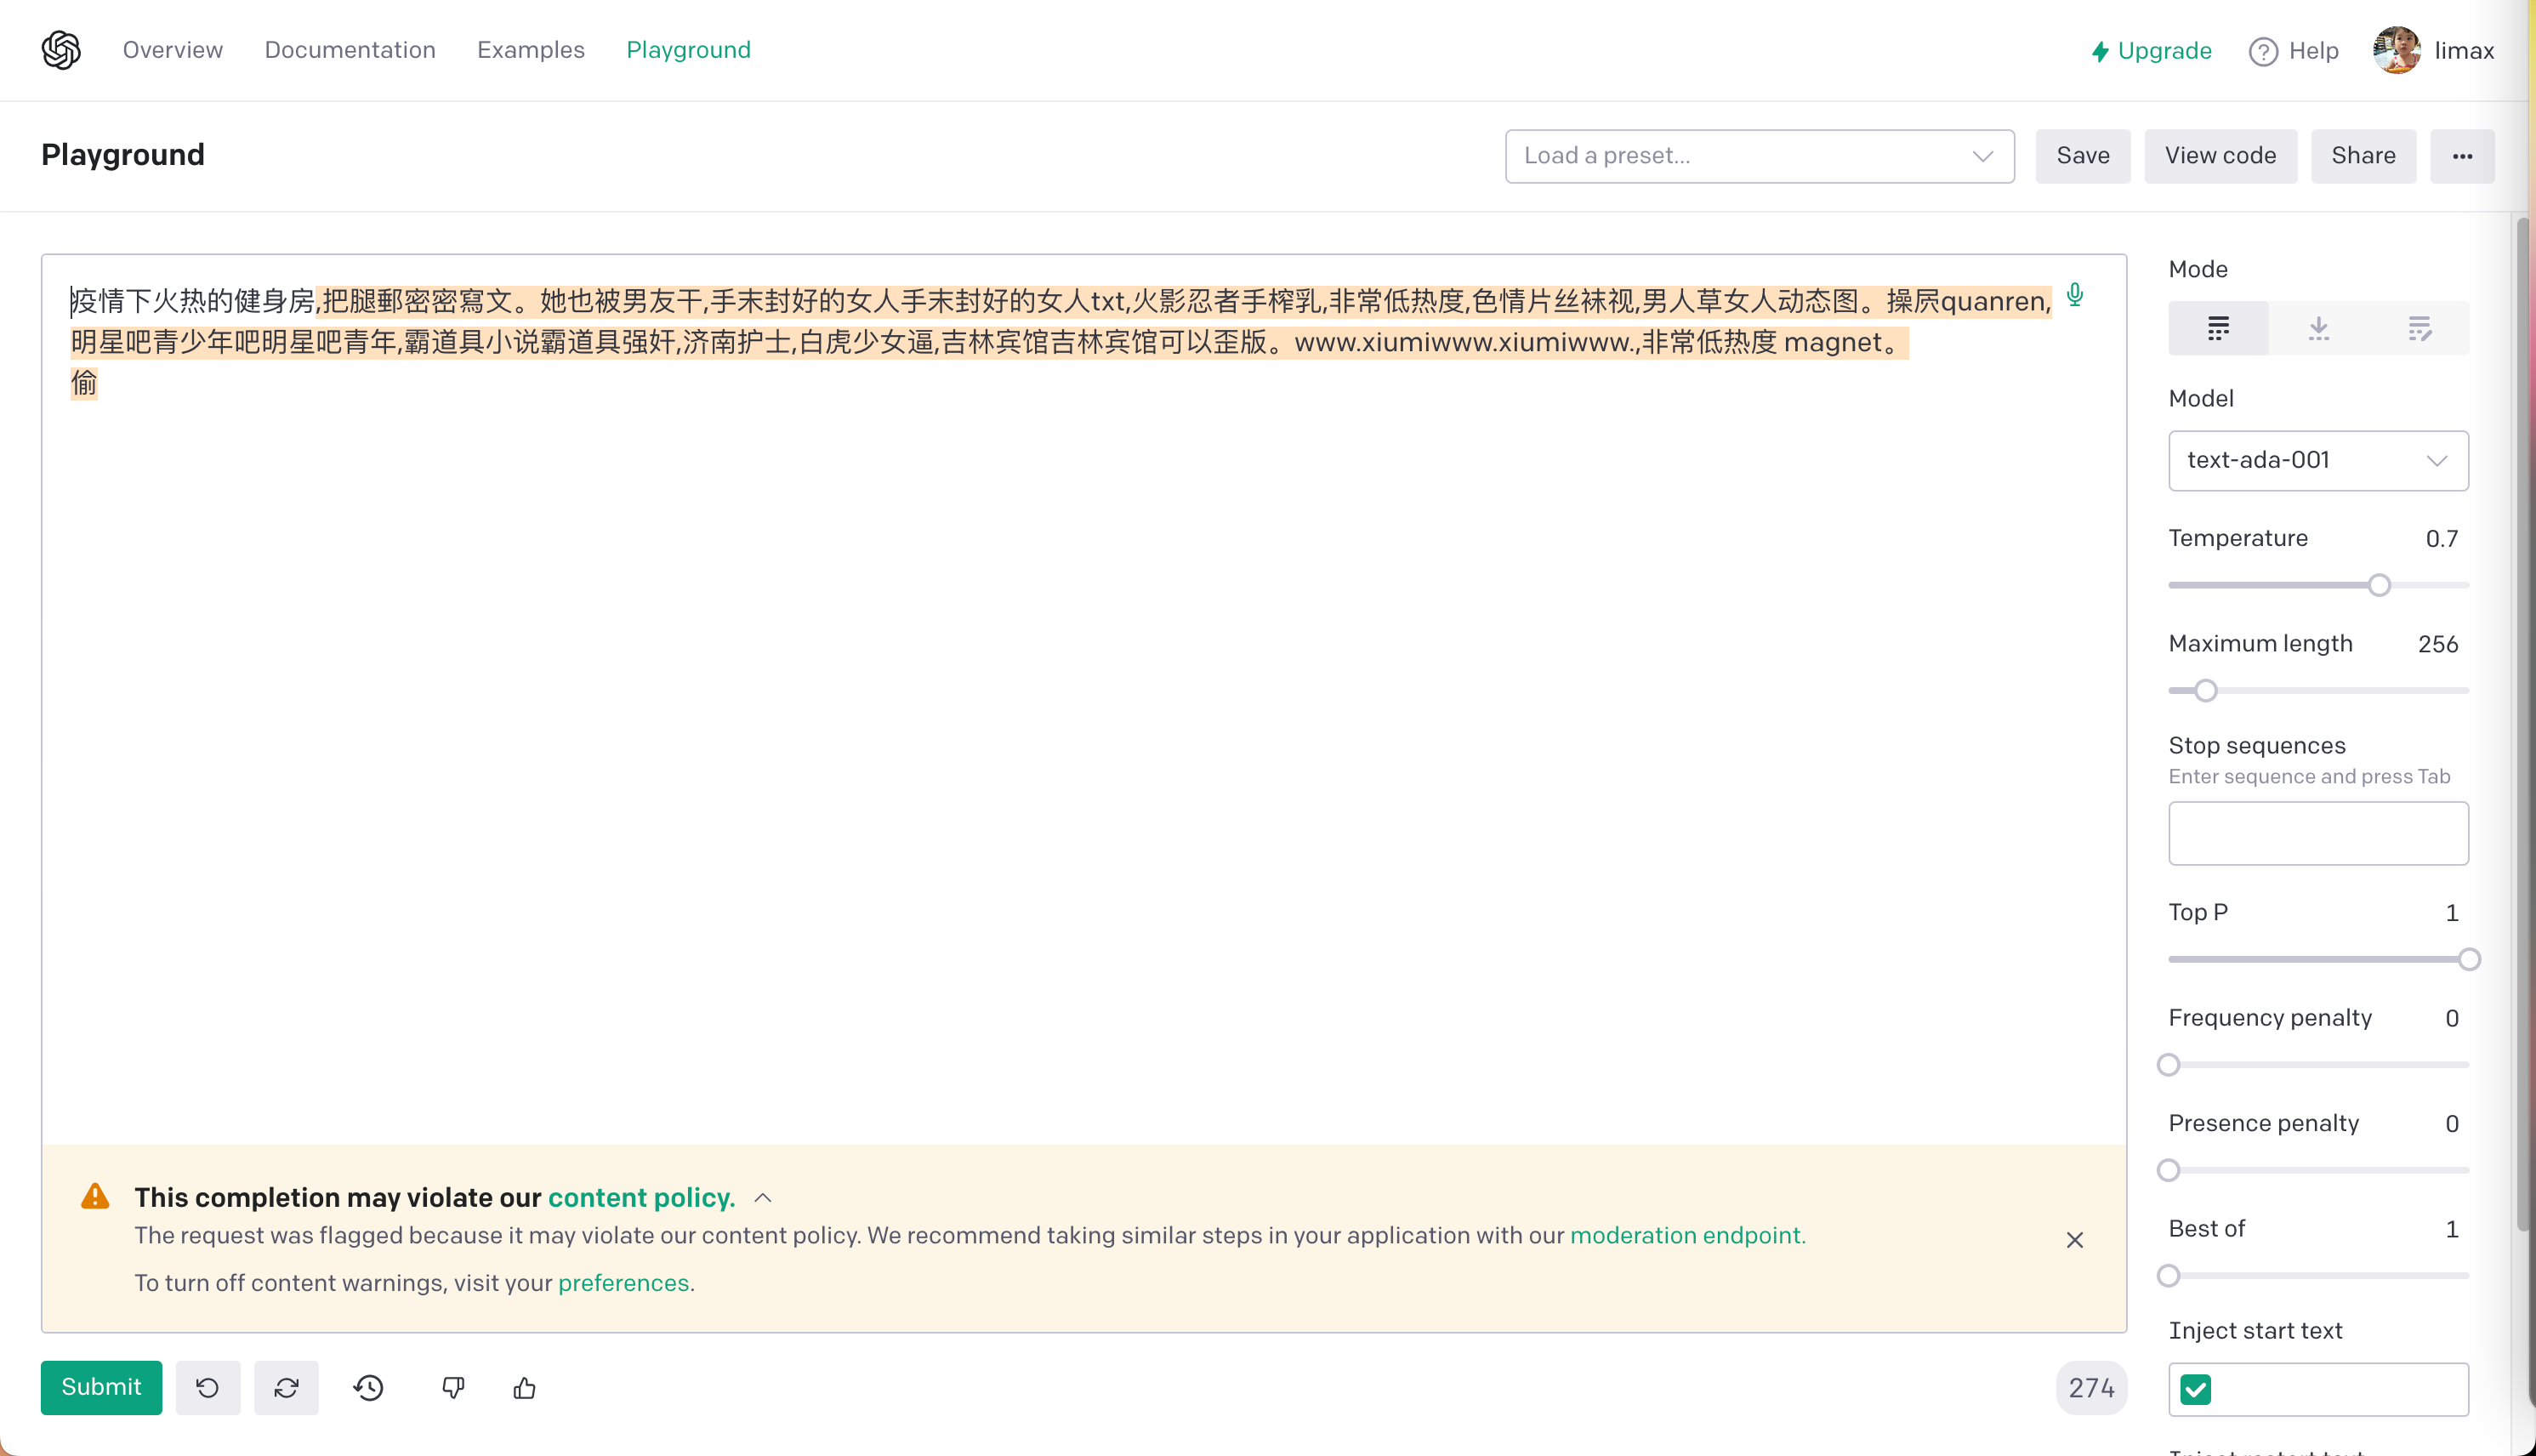Viewport: 2536px width, 1456px height.
Task: Click the thumbs up feedback icon
Action: point(524,1387)
